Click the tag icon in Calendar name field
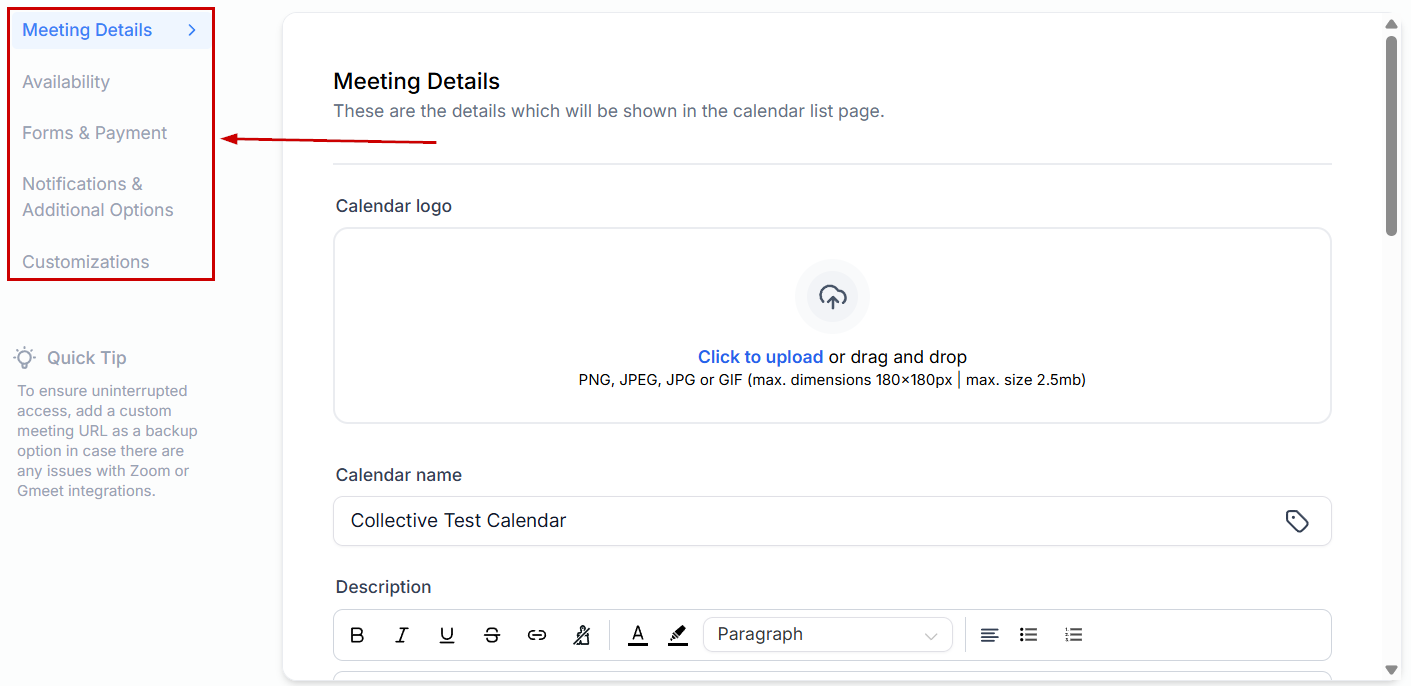 tap(1297, 521)
